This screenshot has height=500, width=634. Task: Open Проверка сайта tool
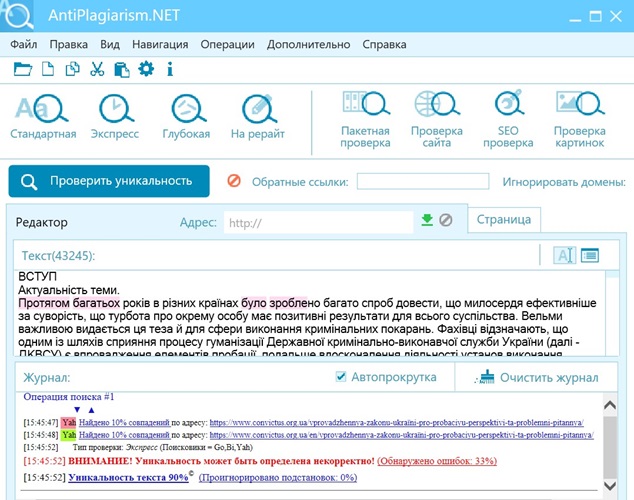pos(437,120)
